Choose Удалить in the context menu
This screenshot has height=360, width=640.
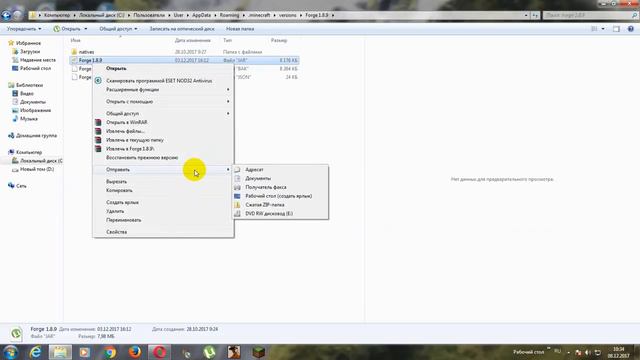click(x=115, y=211)
